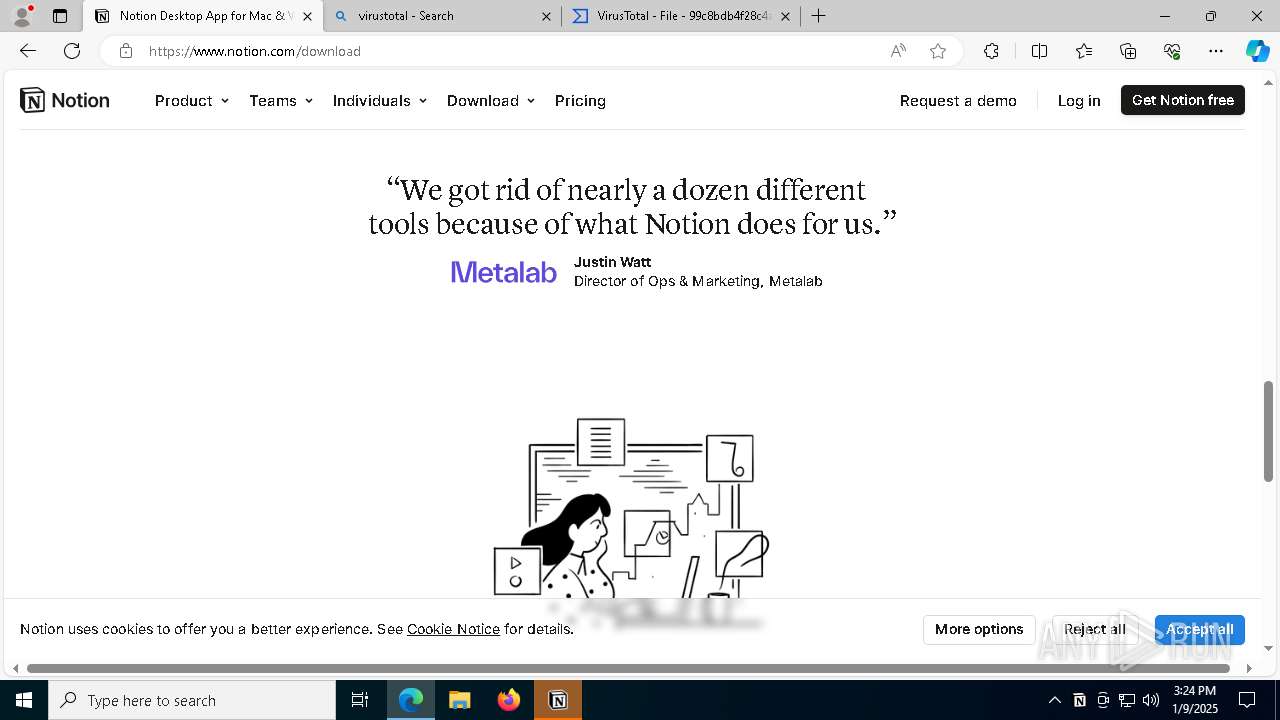Screen dimensions: 1280x720
Task: Expand the Product dropdown menu
Action: [x=192, y=100]
